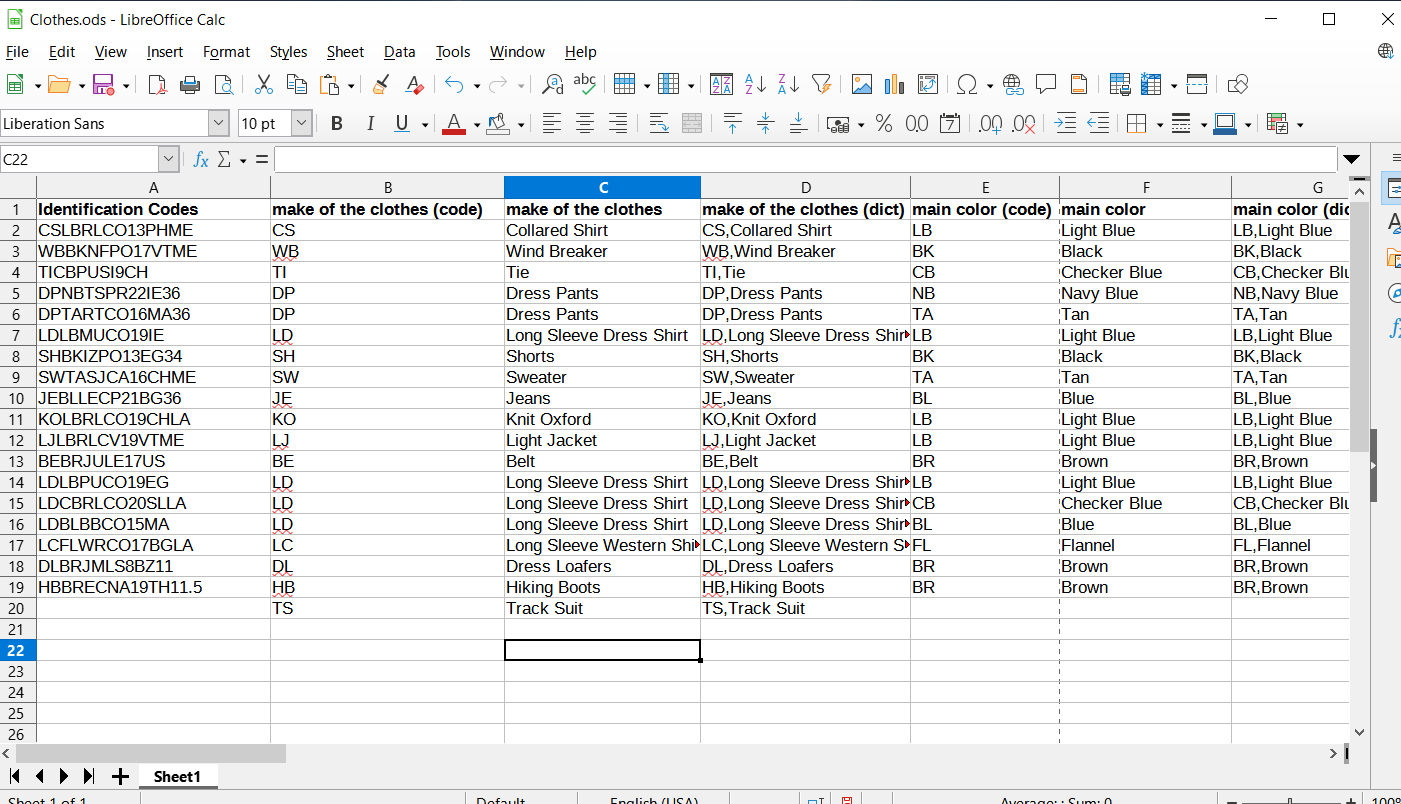The height and width of the screenshot is (804, 1401).
Task: Open the Format menu
Action: (226, 52)
